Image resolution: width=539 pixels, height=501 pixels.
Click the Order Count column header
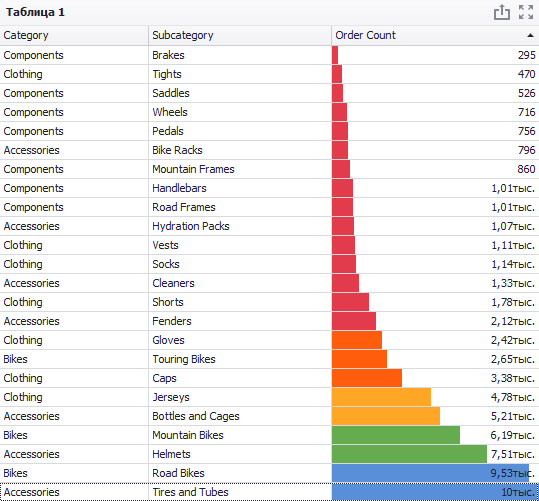point(435,35)
